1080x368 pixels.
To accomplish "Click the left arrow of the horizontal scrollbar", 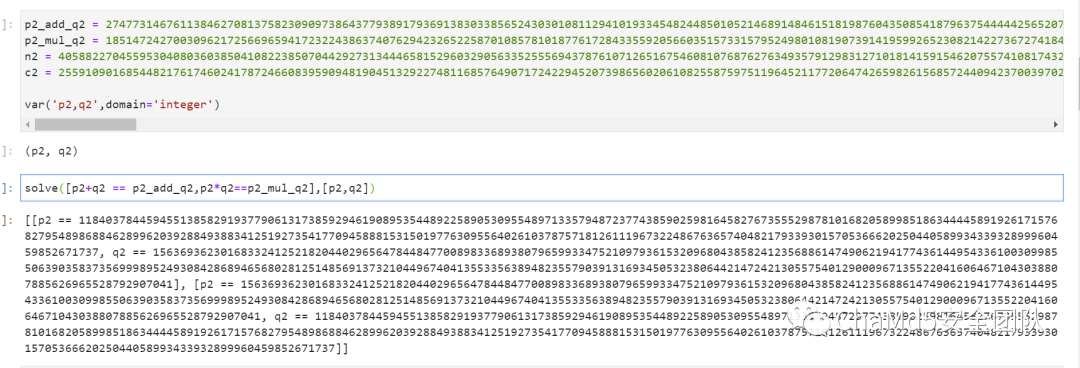I will tap(28, 125).
